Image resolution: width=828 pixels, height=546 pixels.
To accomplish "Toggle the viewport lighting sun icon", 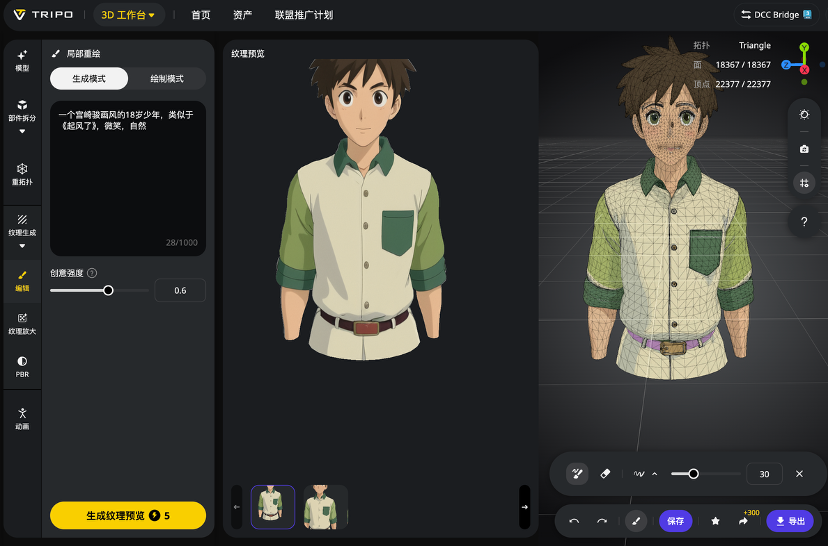I will click(x=804, y=115).
